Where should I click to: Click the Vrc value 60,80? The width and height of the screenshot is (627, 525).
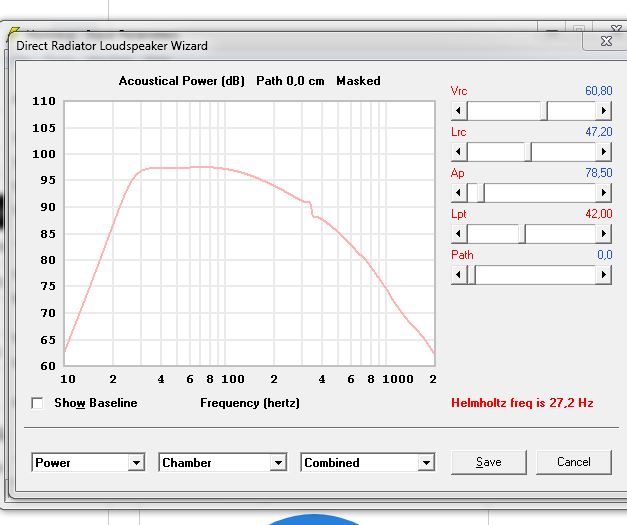[x=599, y=91]
